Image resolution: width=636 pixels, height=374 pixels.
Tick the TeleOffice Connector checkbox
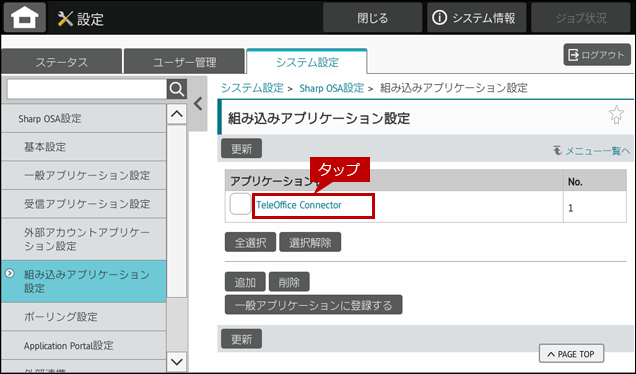[x=240, y=204]
